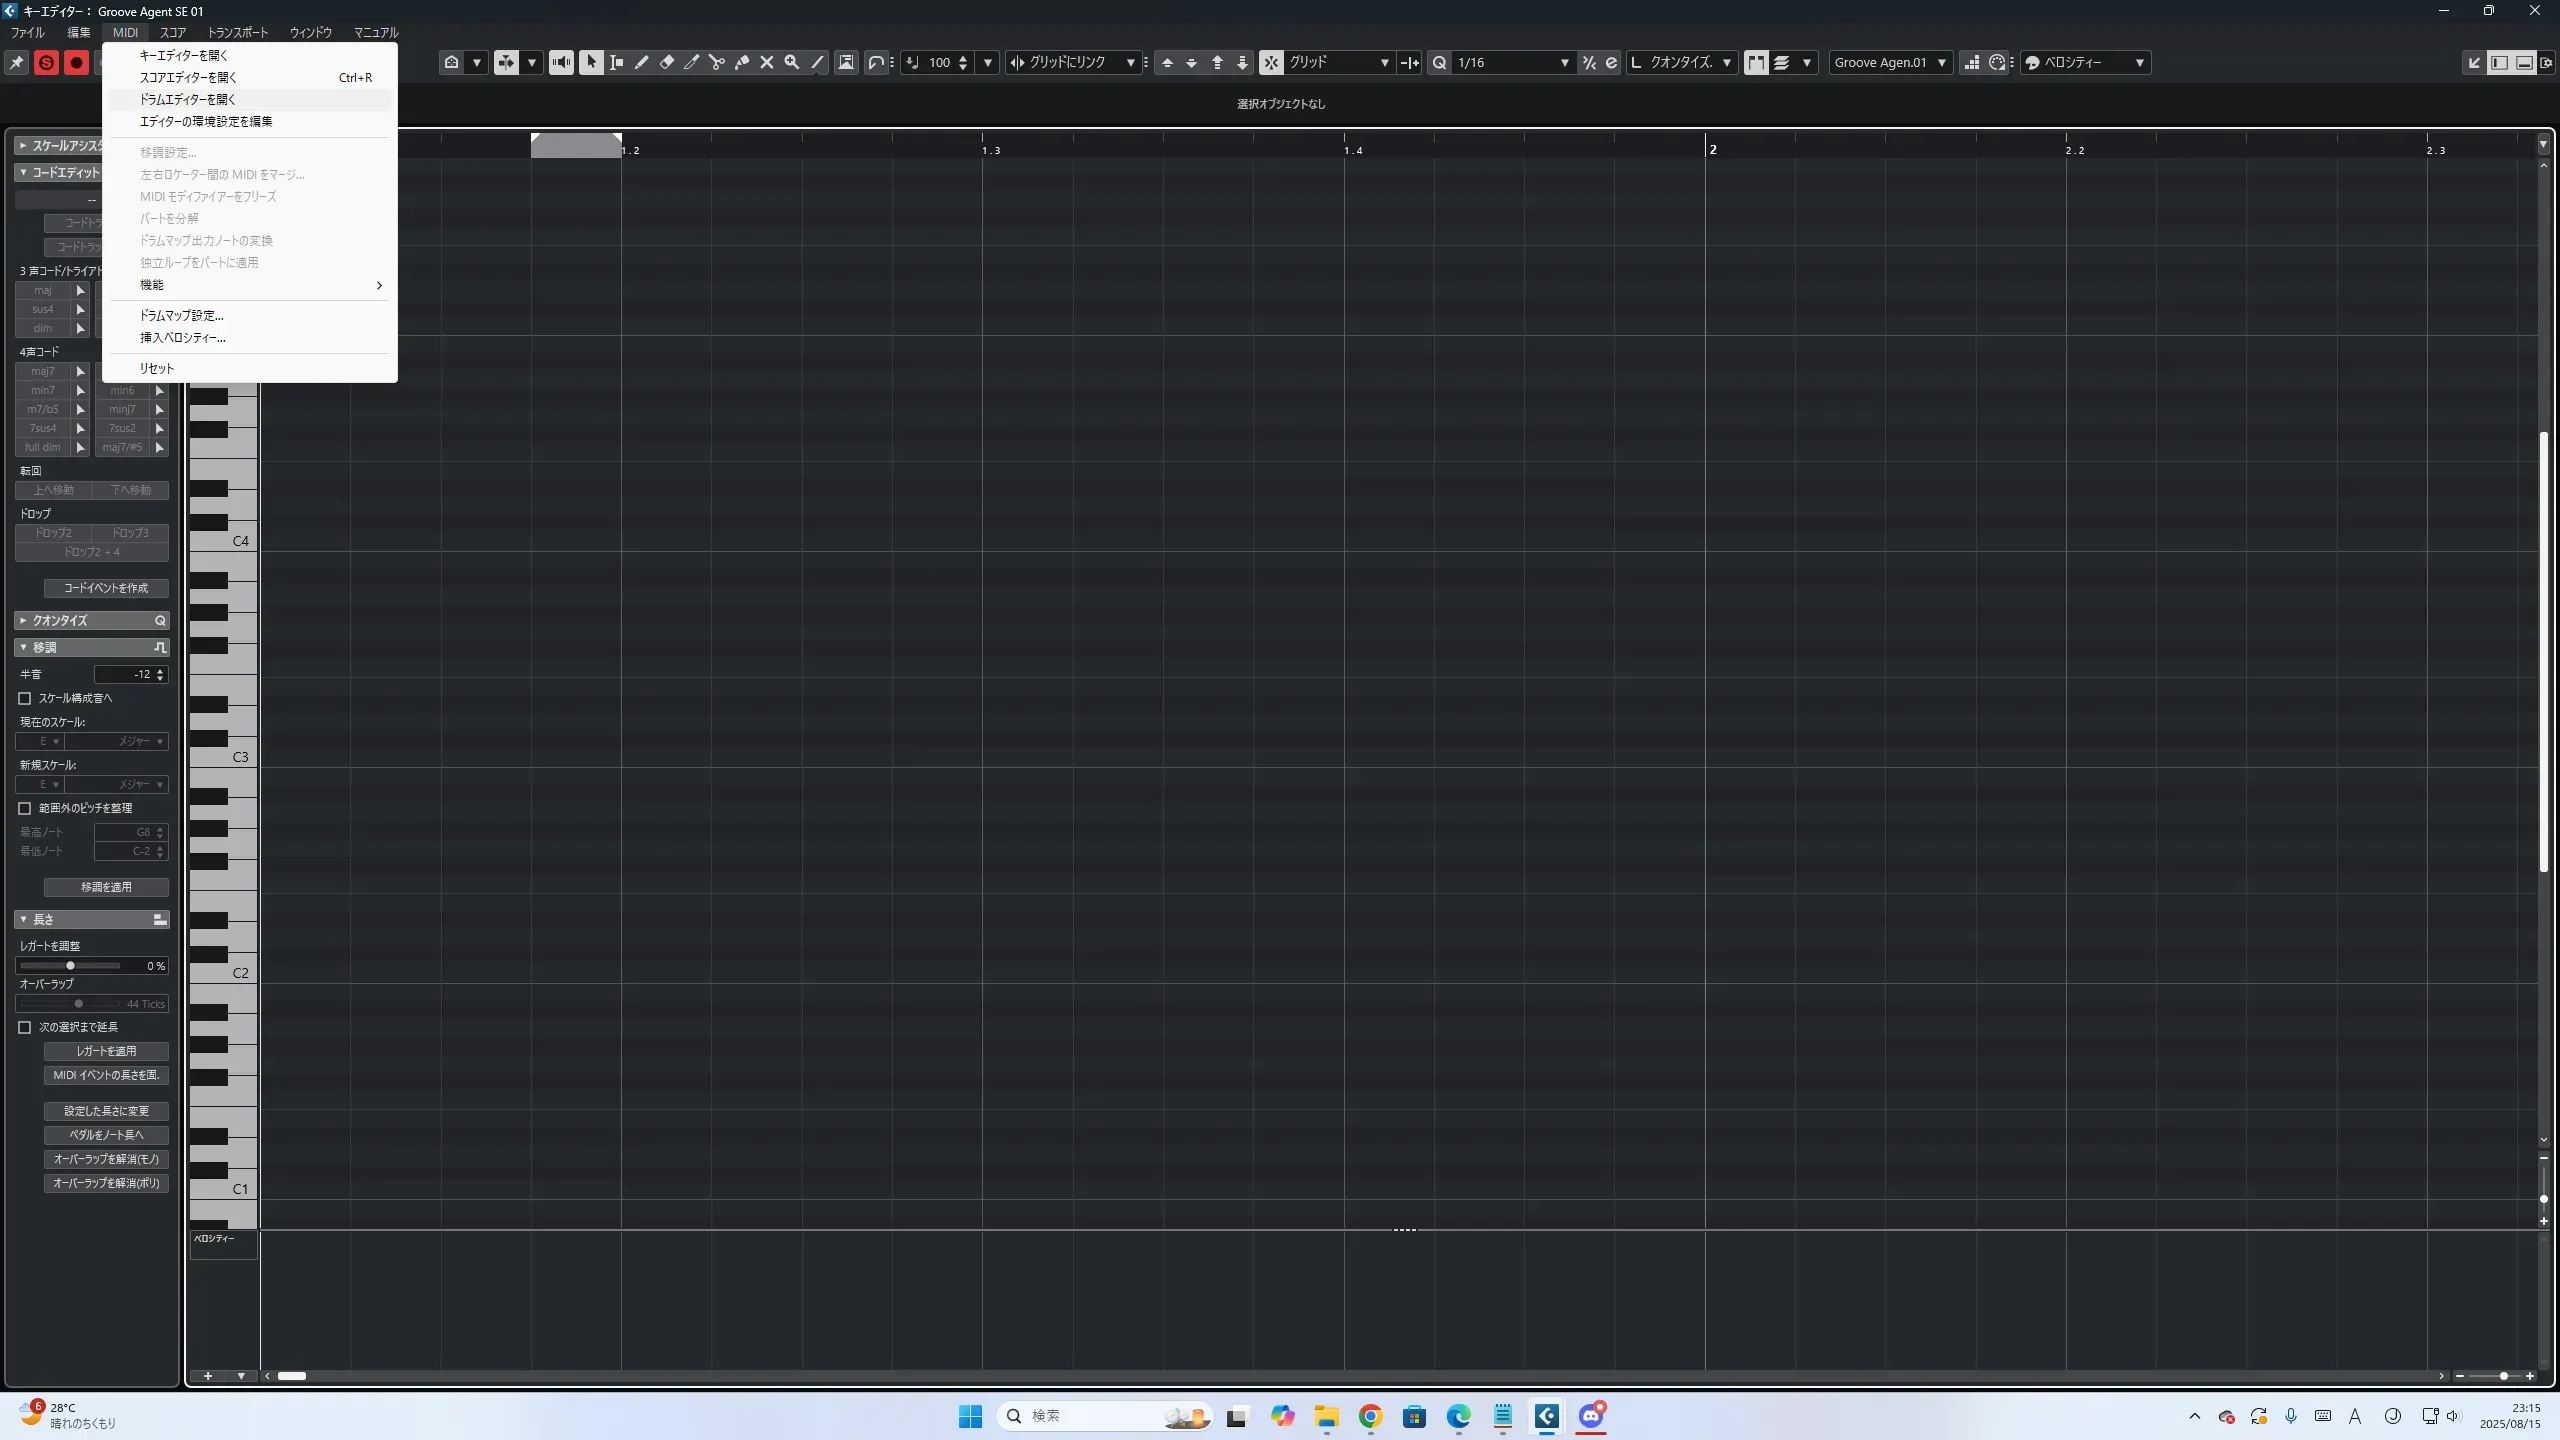Expand the クオンタイズ section

22,620
